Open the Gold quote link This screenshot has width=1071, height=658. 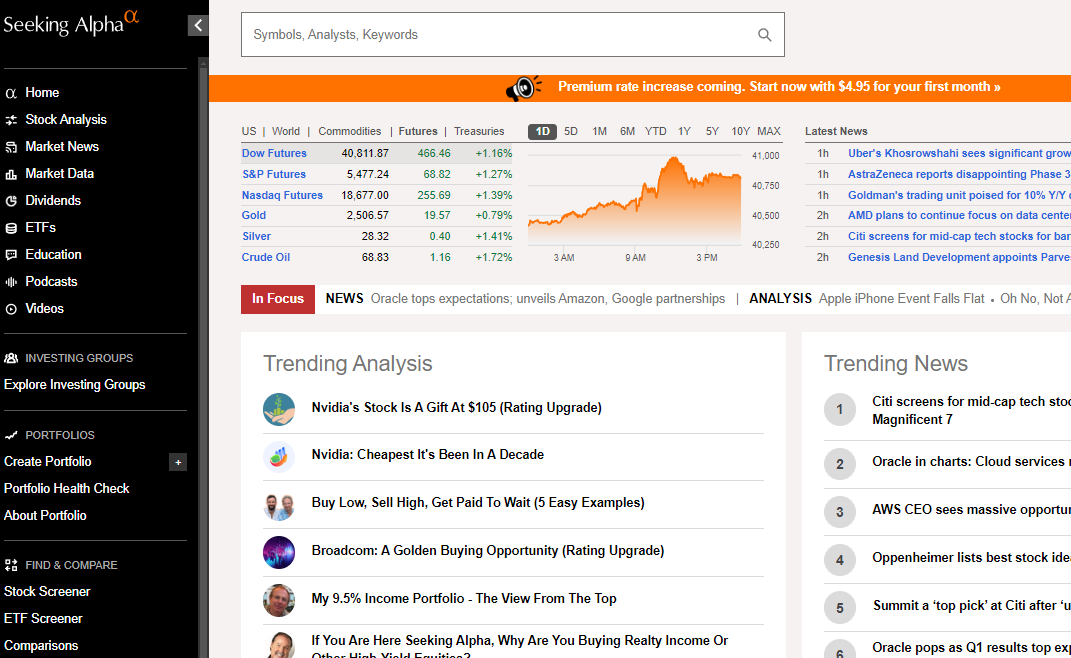(253, 215)
